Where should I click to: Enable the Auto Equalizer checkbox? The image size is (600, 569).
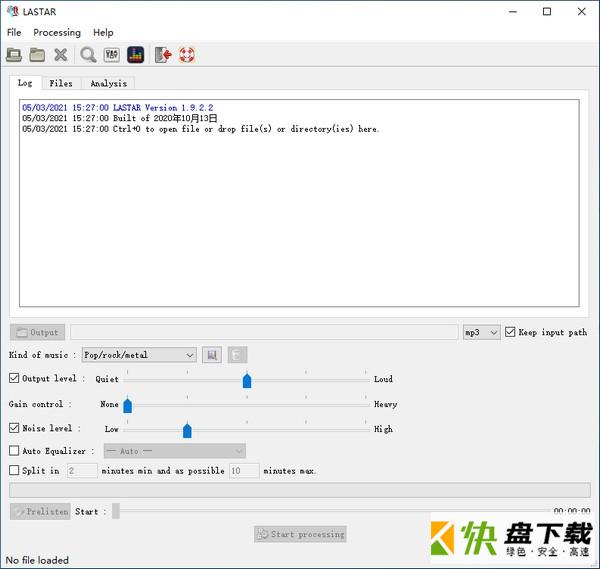coord(14,450)
